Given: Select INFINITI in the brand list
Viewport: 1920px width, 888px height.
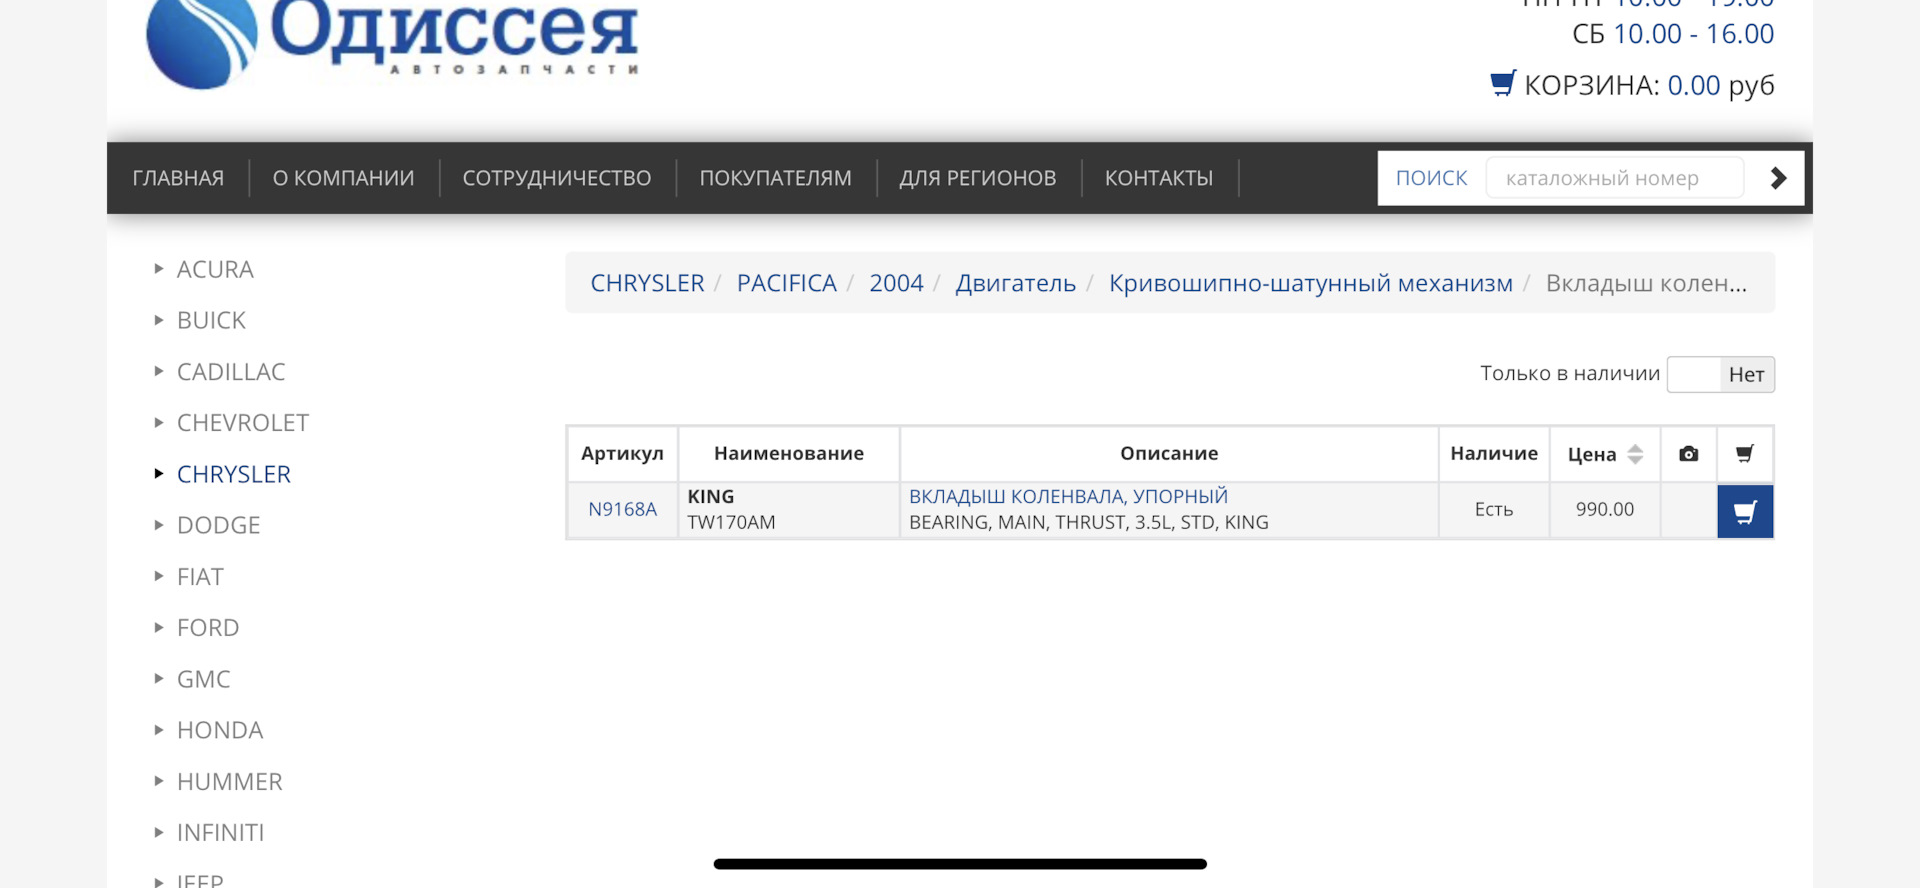Looking at the screenshot, I should (x=221, y=832).
